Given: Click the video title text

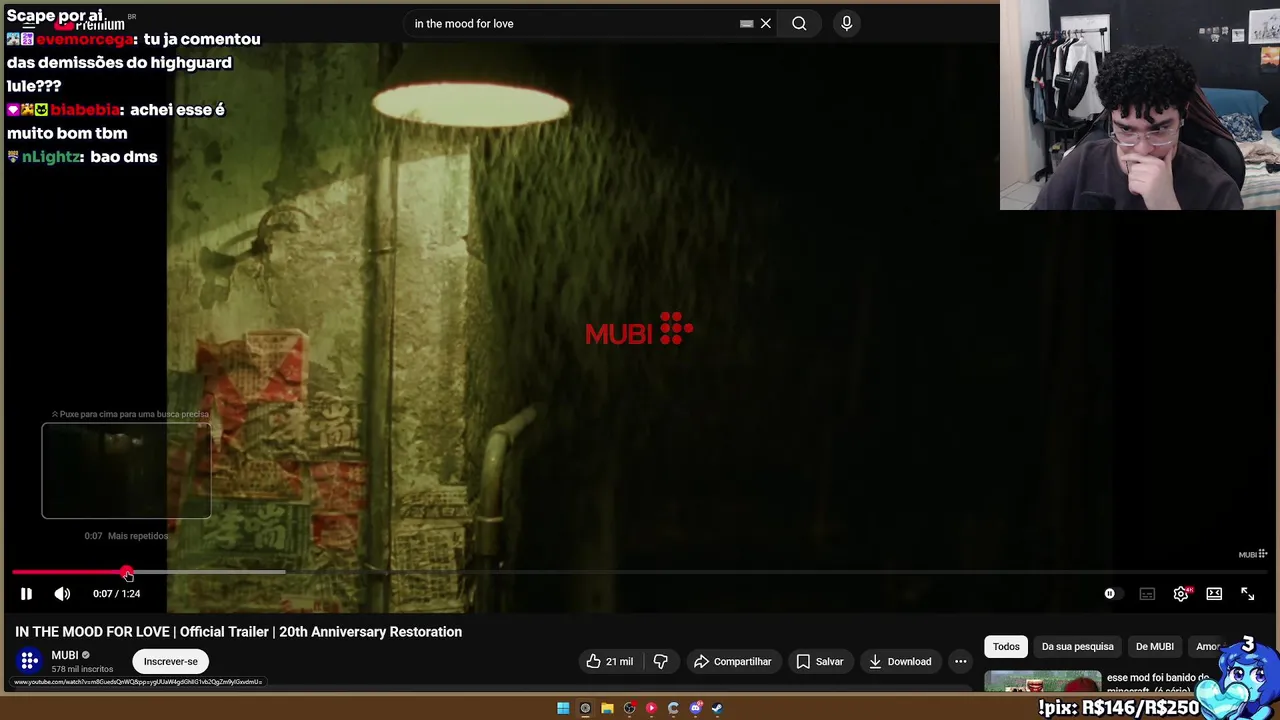Looking at the screenshot, I should 238,632.
